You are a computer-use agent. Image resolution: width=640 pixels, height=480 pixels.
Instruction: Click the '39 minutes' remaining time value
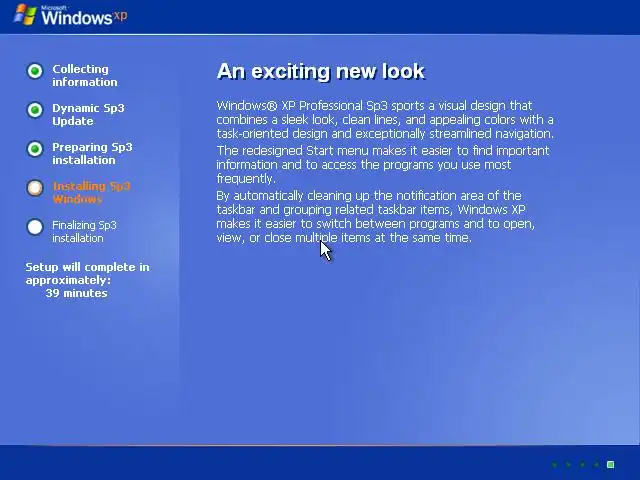point(76,293)
